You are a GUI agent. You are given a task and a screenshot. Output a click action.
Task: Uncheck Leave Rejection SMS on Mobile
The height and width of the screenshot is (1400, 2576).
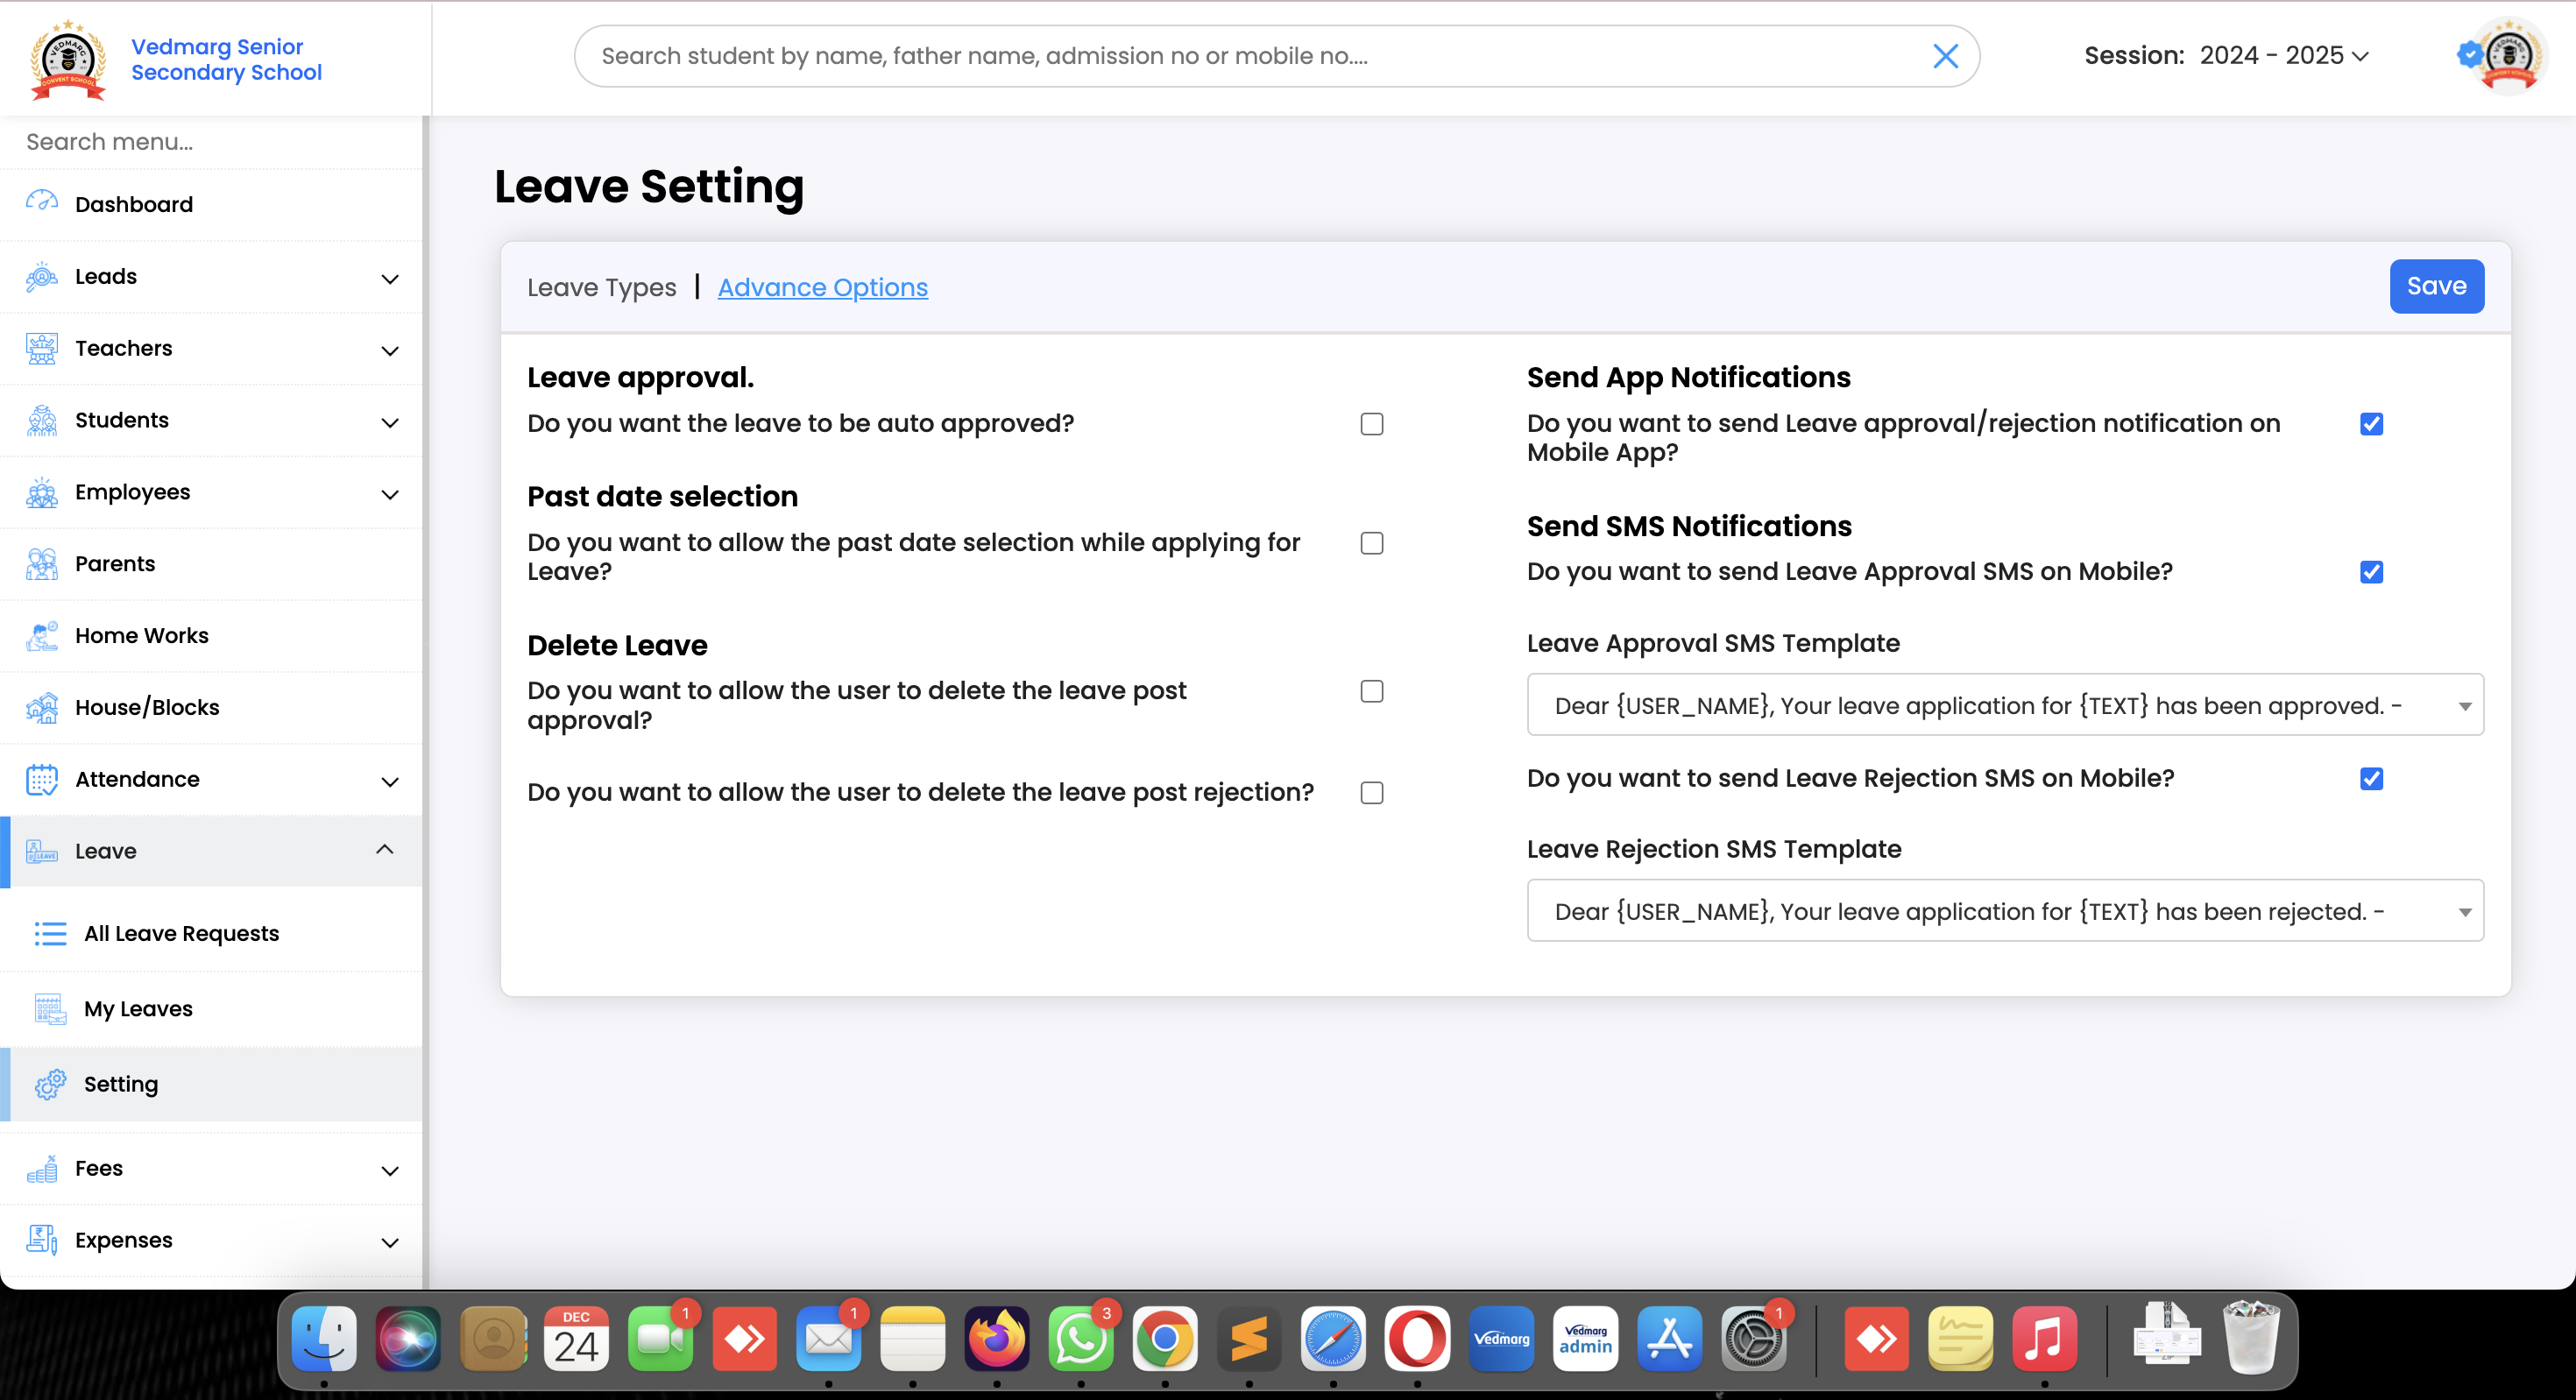click(2371, 779)
